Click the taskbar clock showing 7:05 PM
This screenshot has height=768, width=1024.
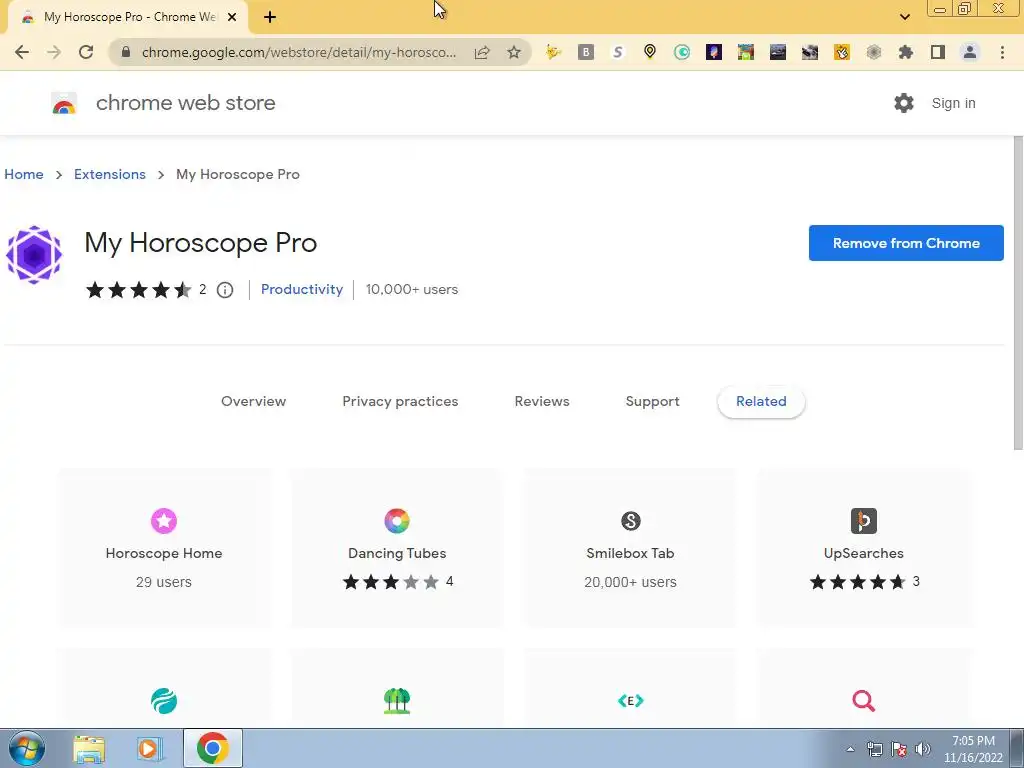tap(973, 749)
